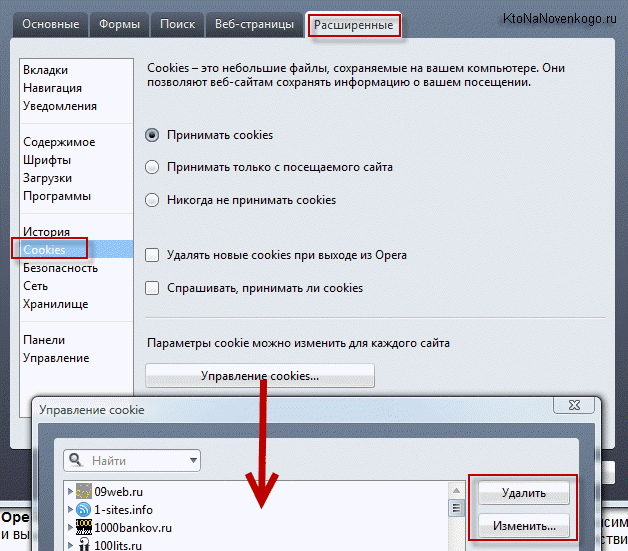This screenshot has width=628, height=551.
Task: Click the cookie list scrollbar thumb
Action: tap(456, 509)
